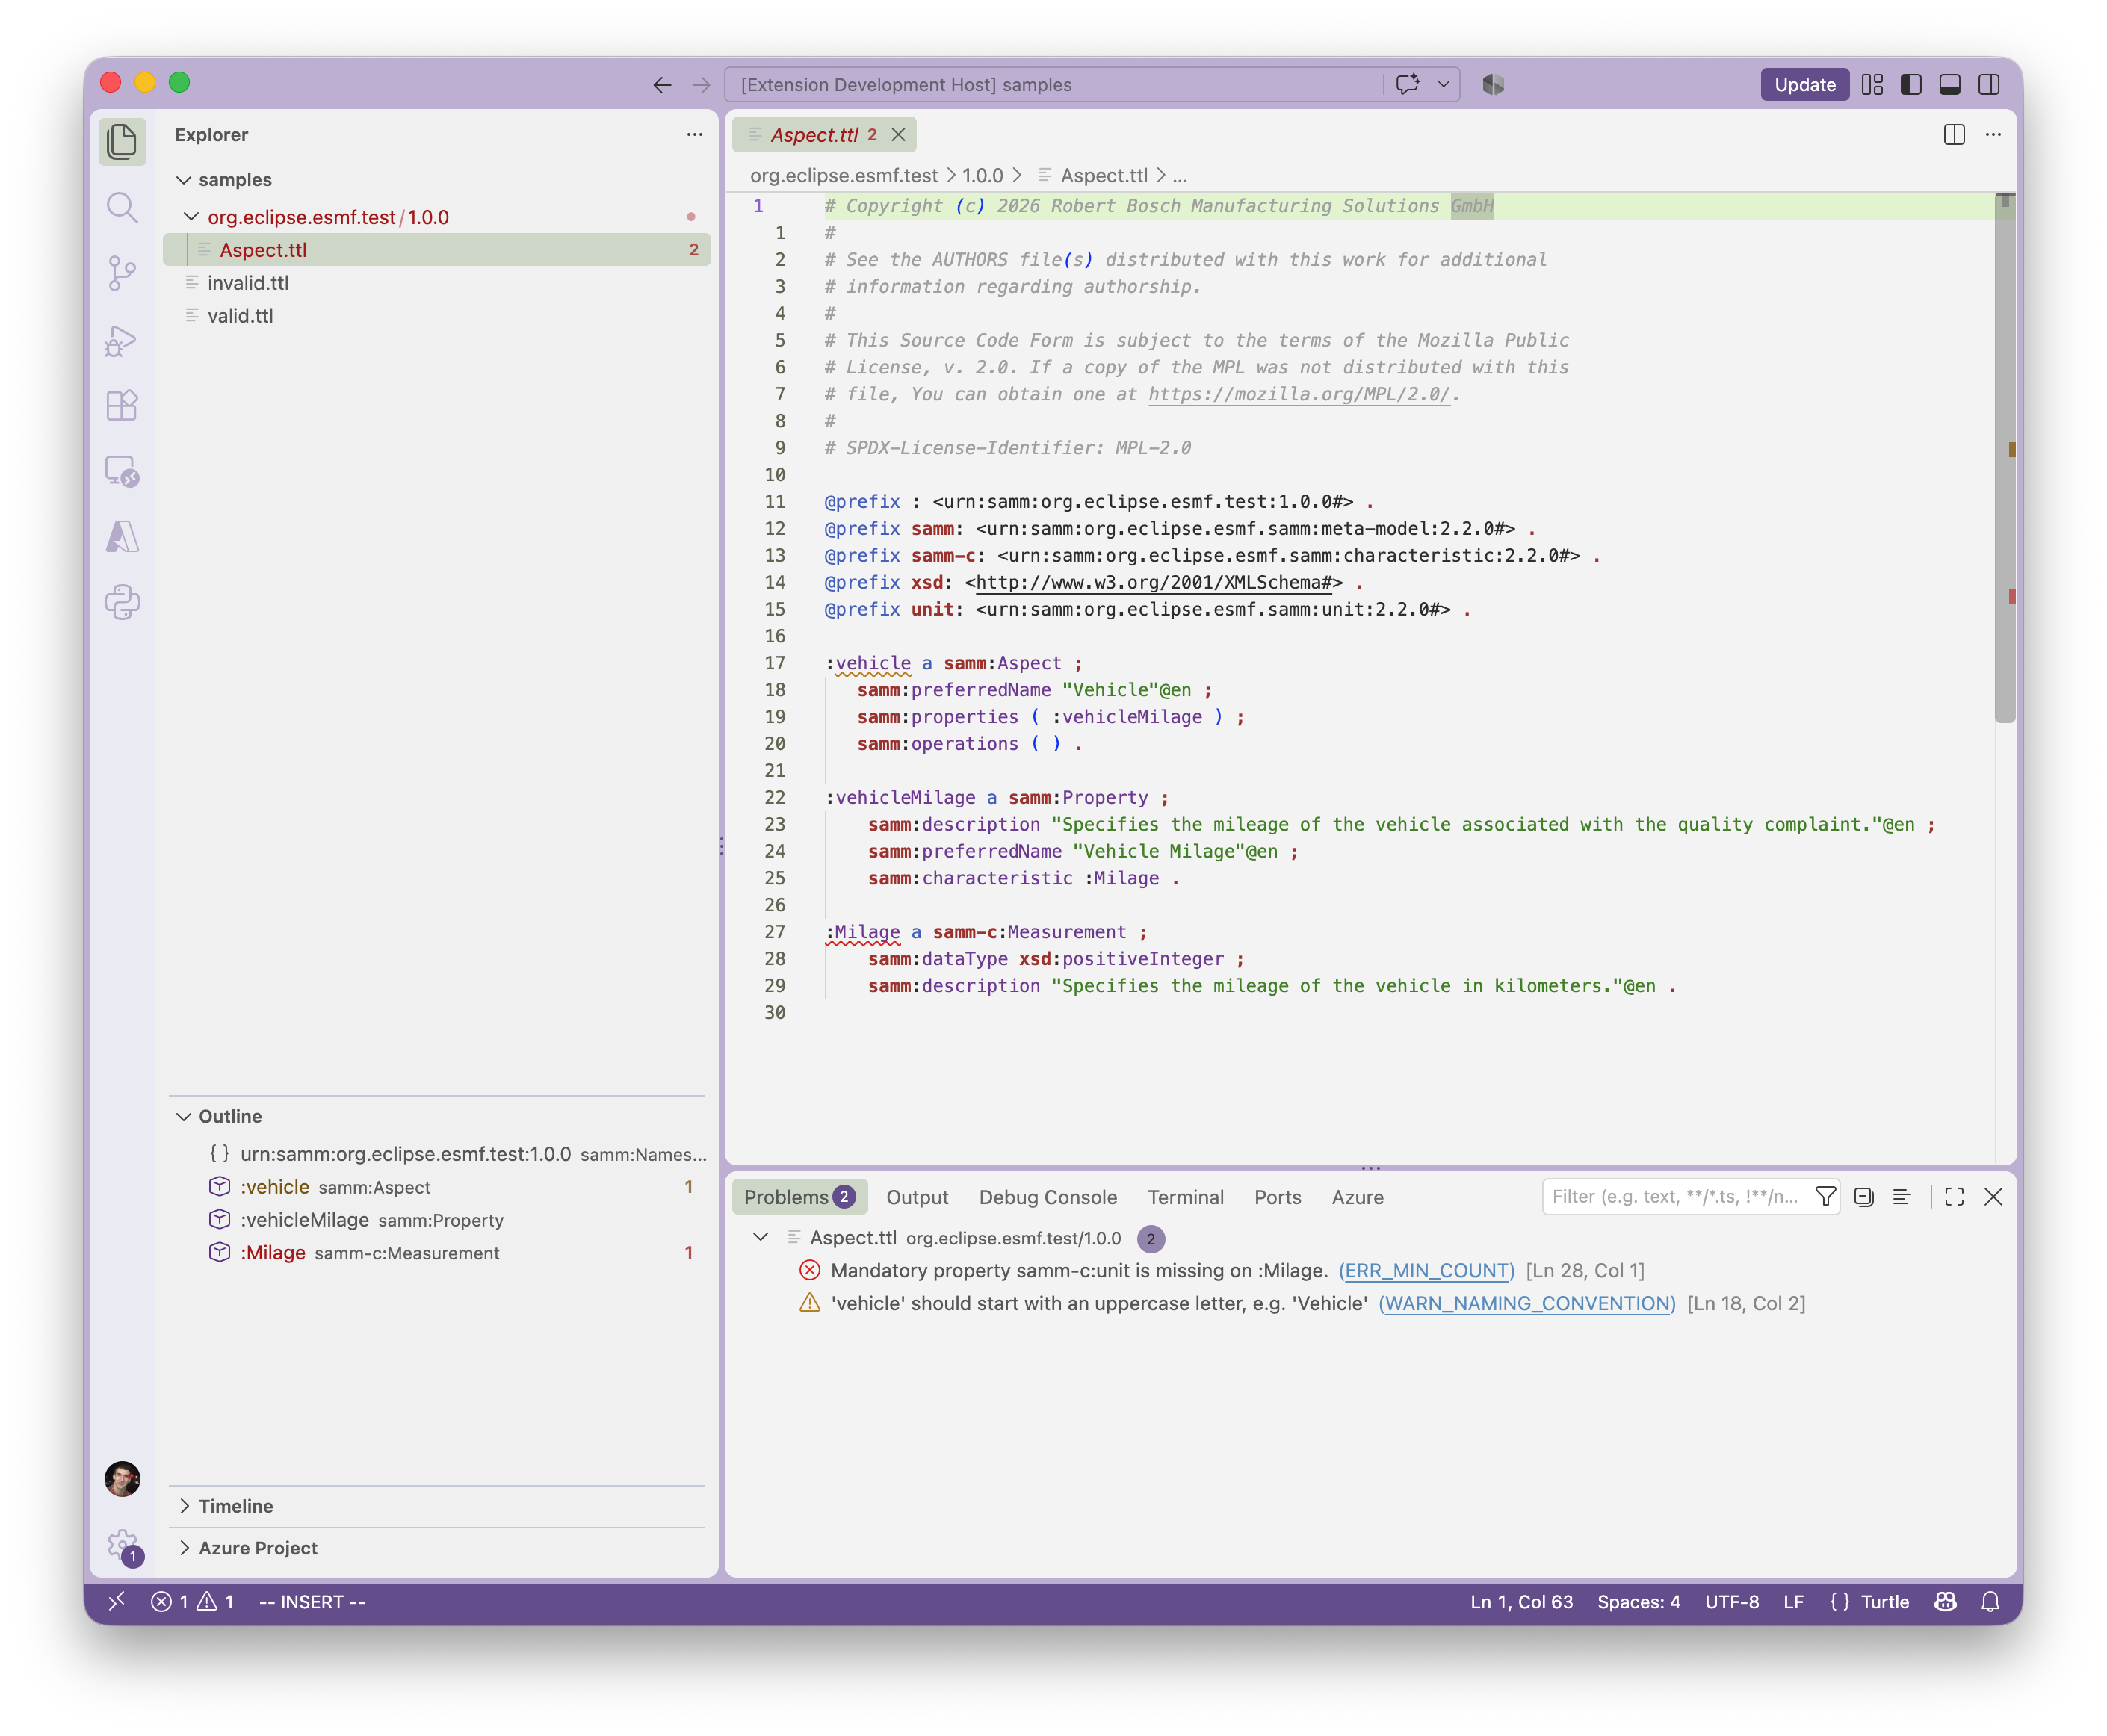The width and height of the screenshot is (2107, 1736).
Task: Open the Remote Explorer icon
Action: (122, 471)
